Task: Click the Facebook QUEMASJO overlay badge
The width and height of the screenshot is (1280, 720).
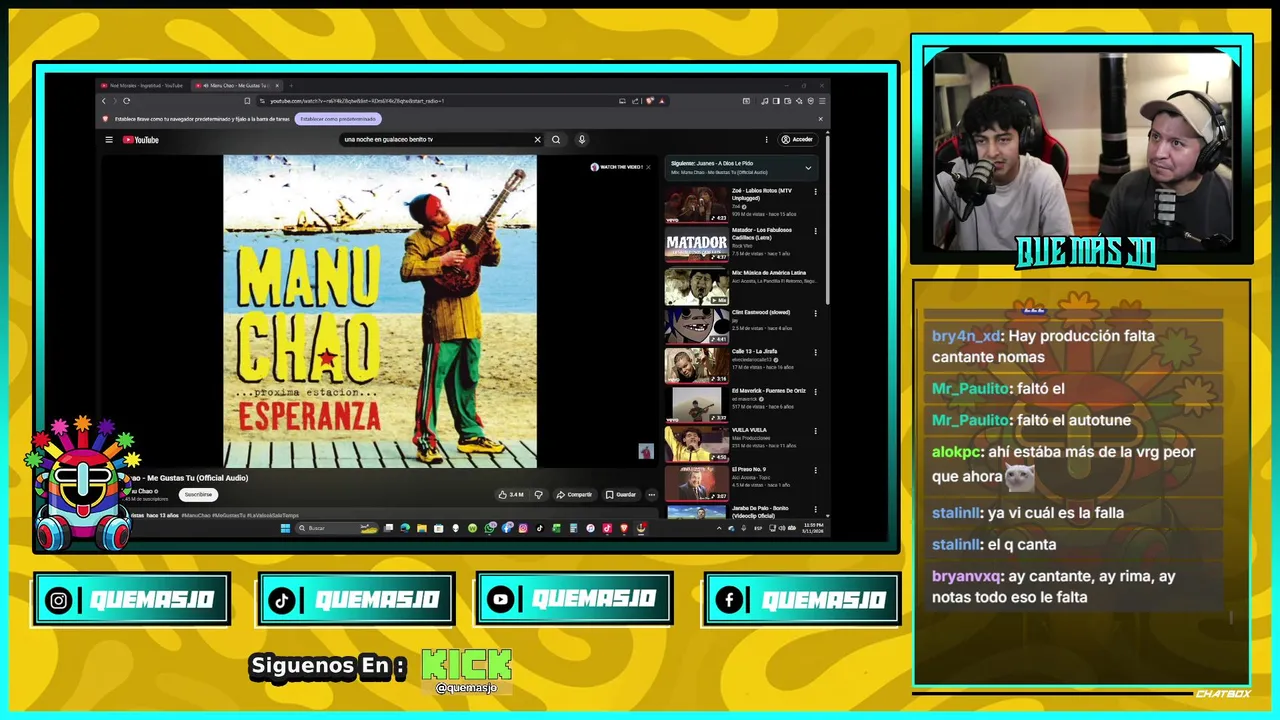Action: click(x=801, y=599)
